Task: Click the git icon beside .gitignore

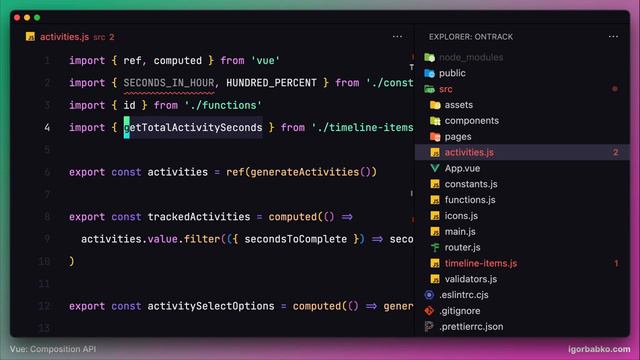Action: 429,311
